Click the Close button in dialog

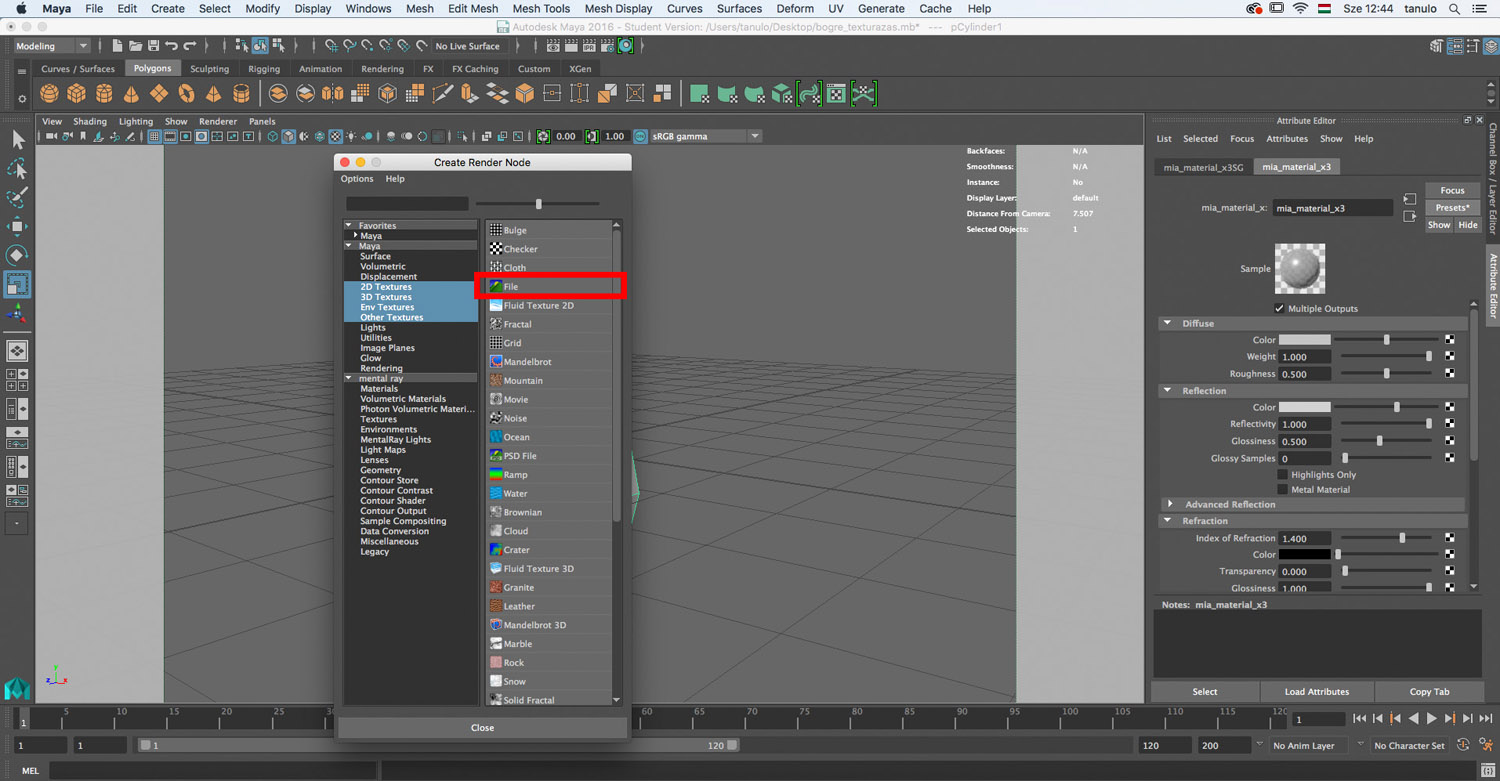click(482, 728)
